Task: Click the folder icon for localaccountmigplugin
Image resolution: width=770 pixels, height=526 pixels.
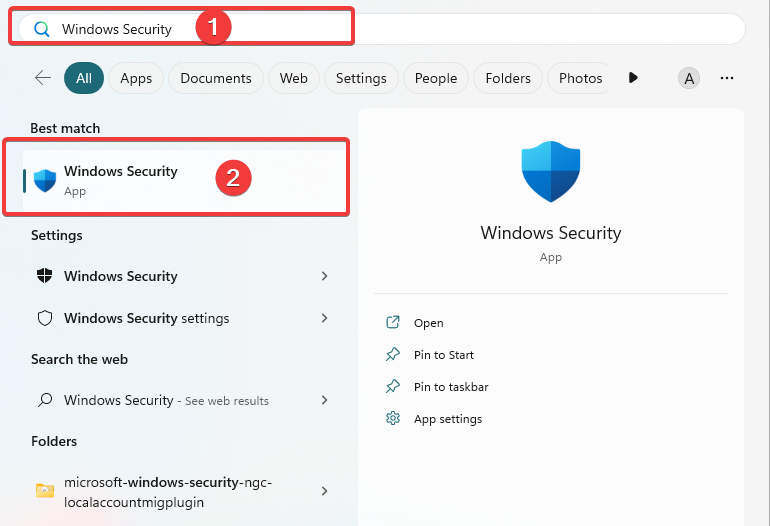Action: (45, 490)
